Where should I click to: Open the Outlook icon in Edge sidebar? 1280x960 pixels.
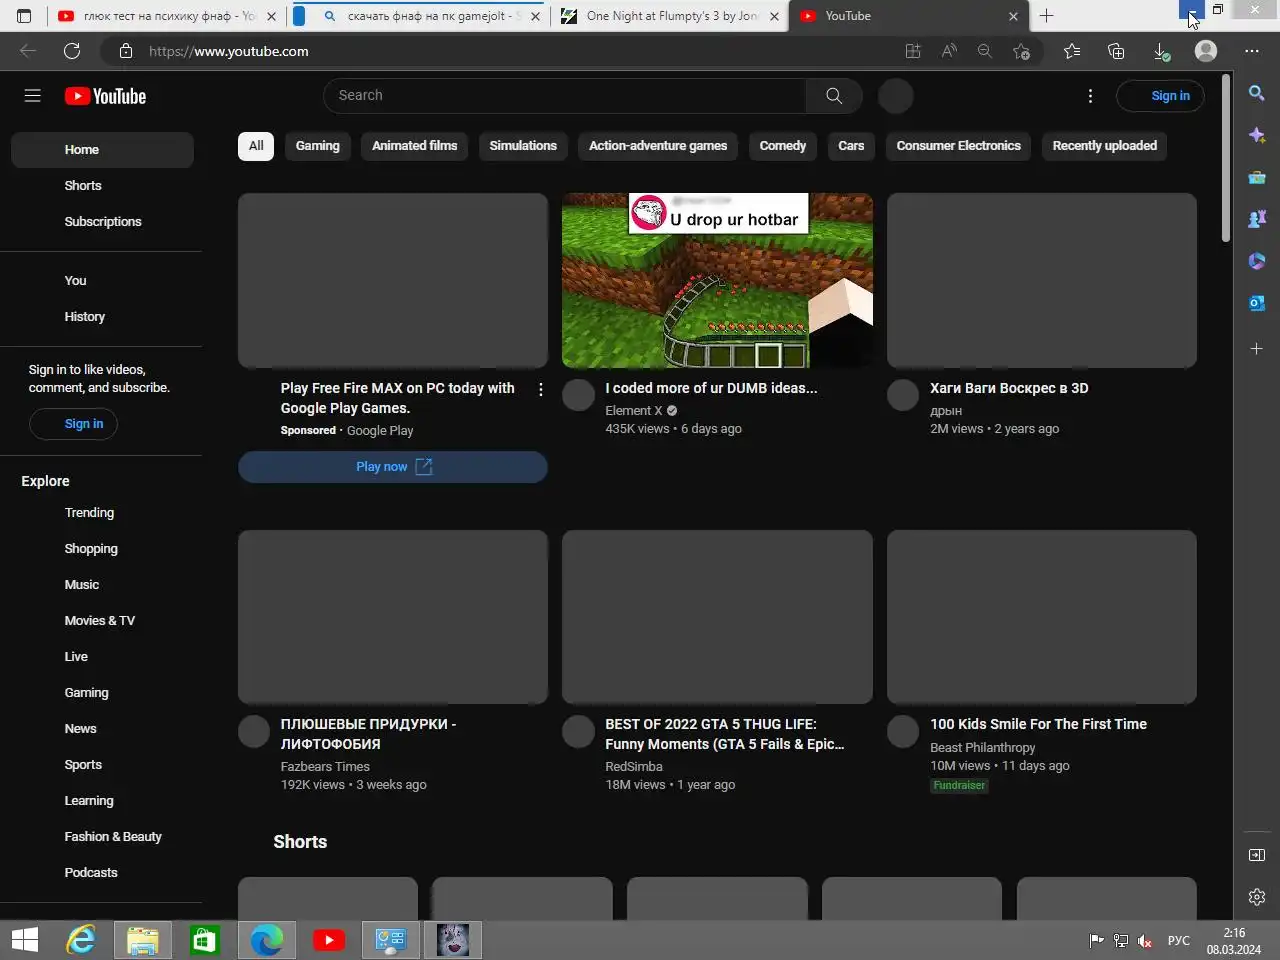(1257, 303)
